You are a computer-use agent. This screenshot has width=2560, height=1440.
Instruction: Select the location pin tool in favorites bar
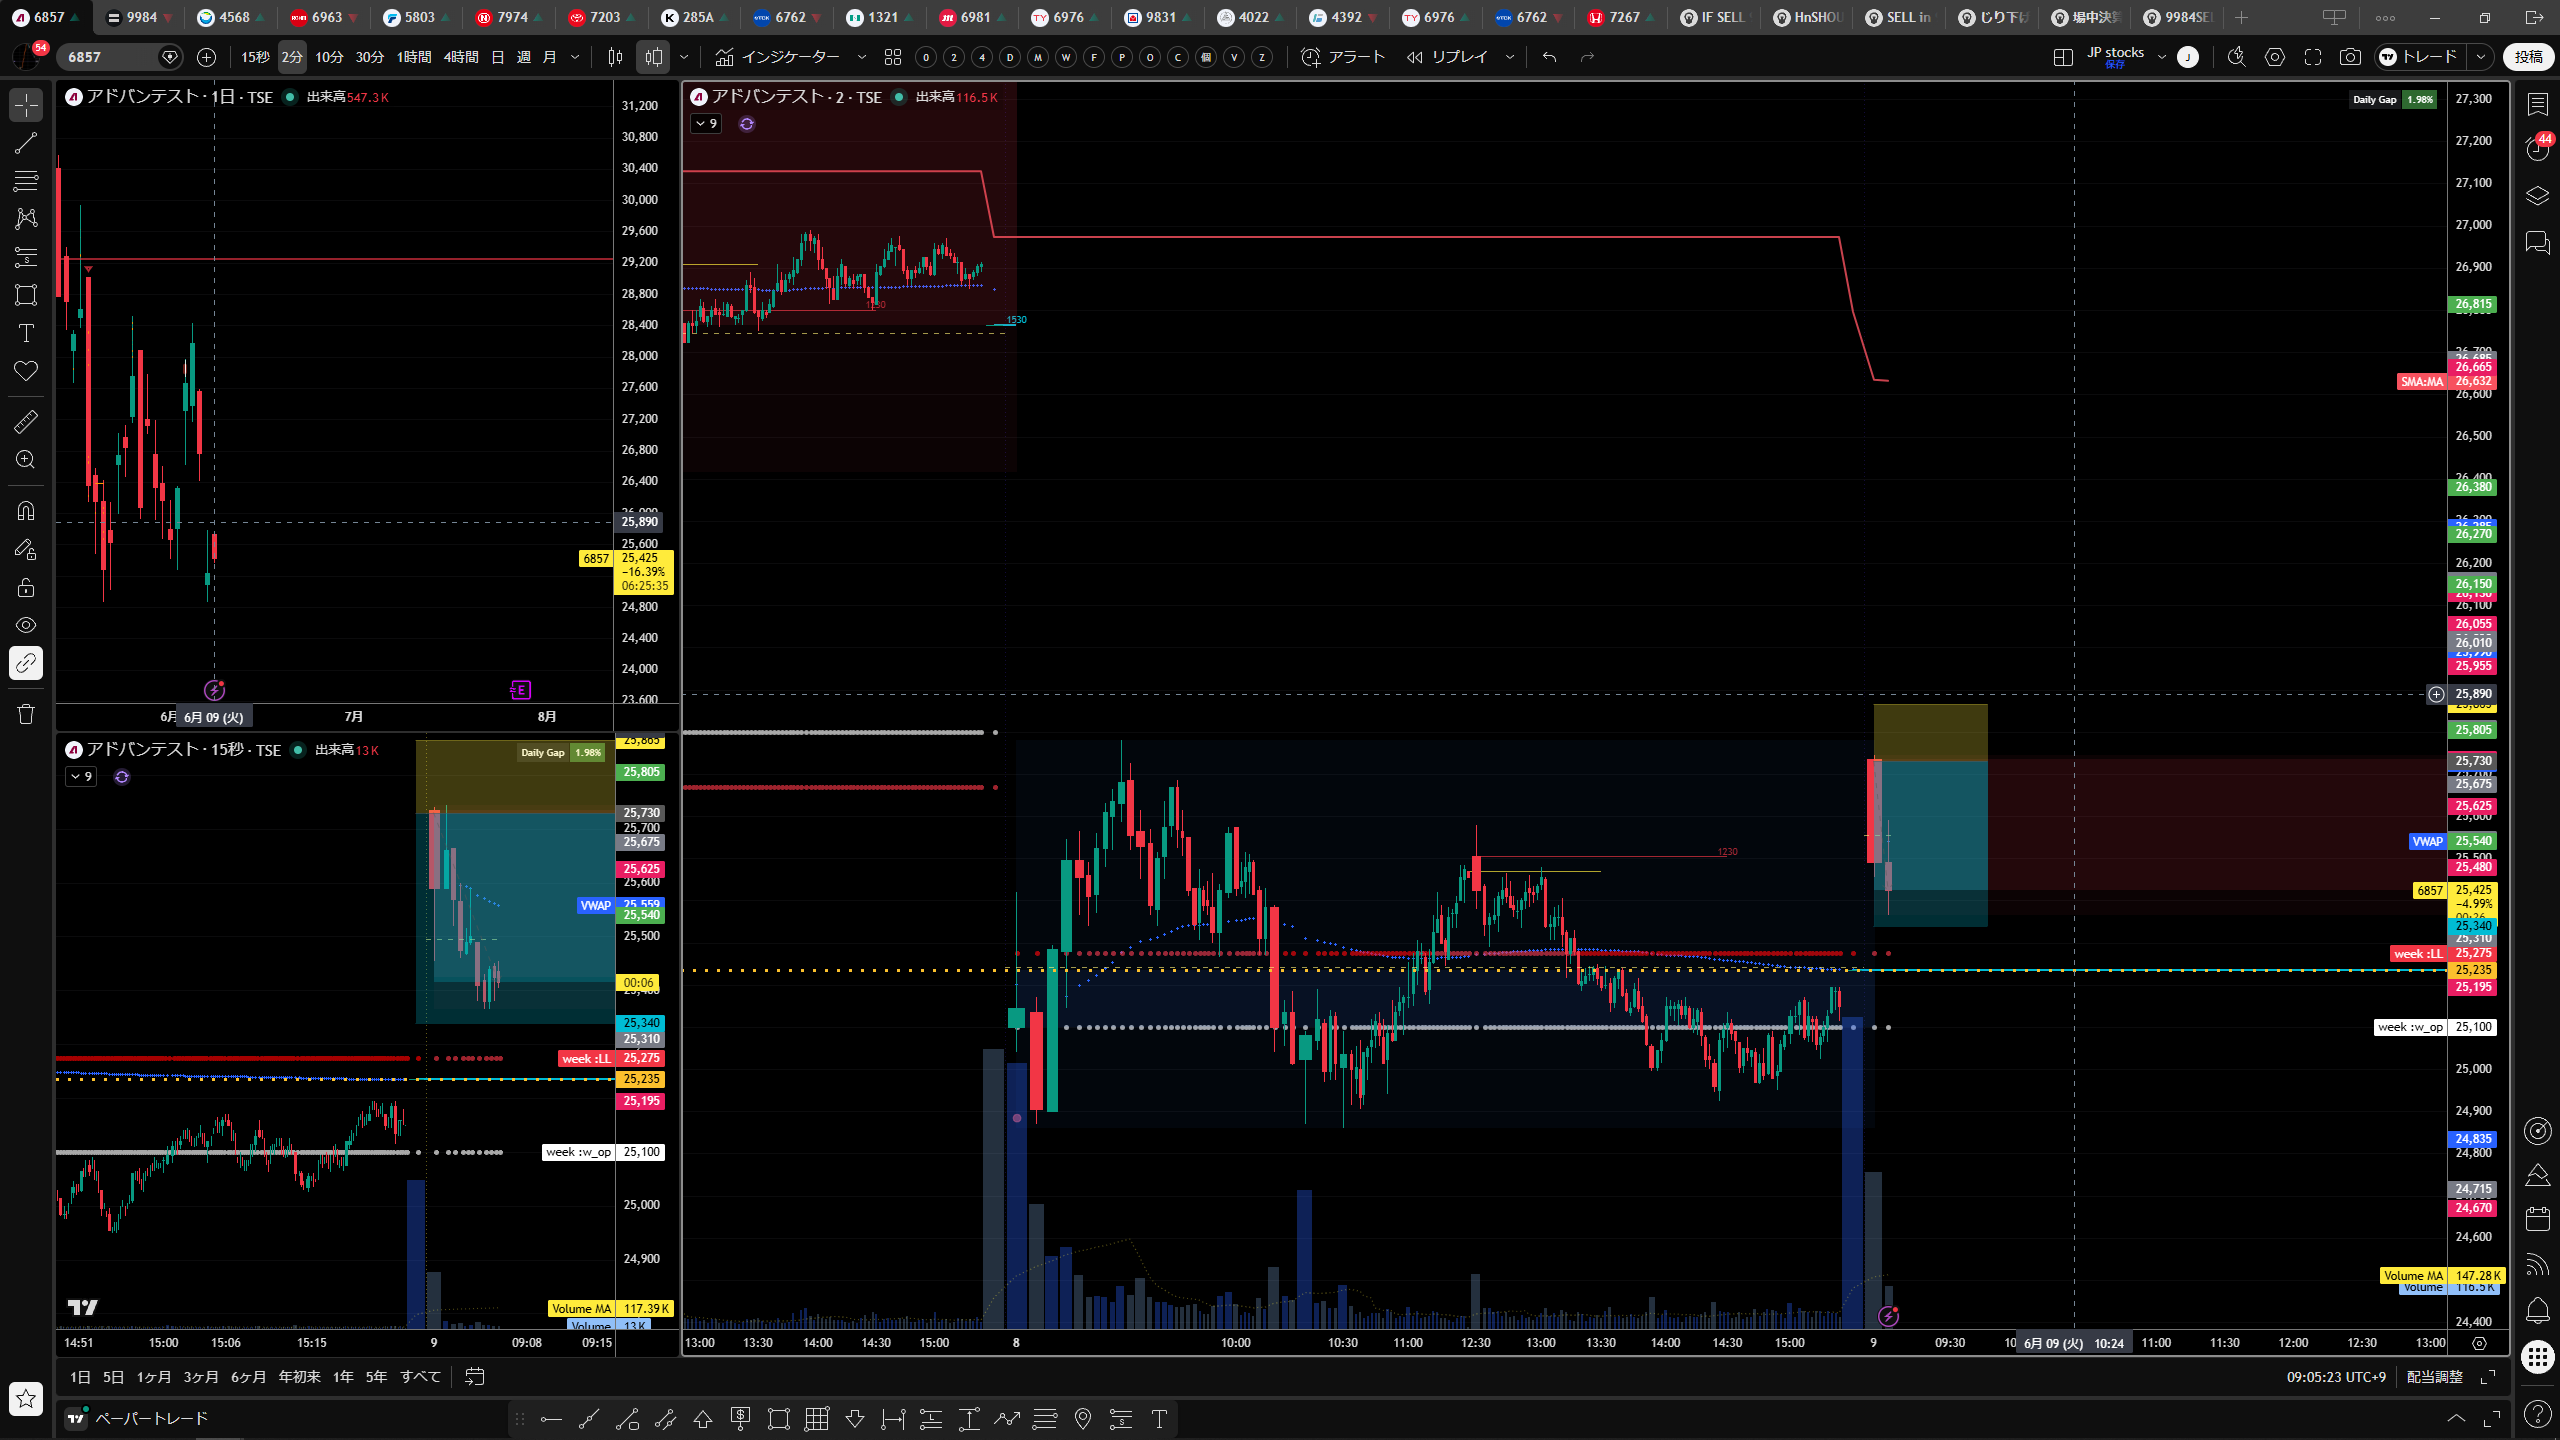pos(1082,1418)
